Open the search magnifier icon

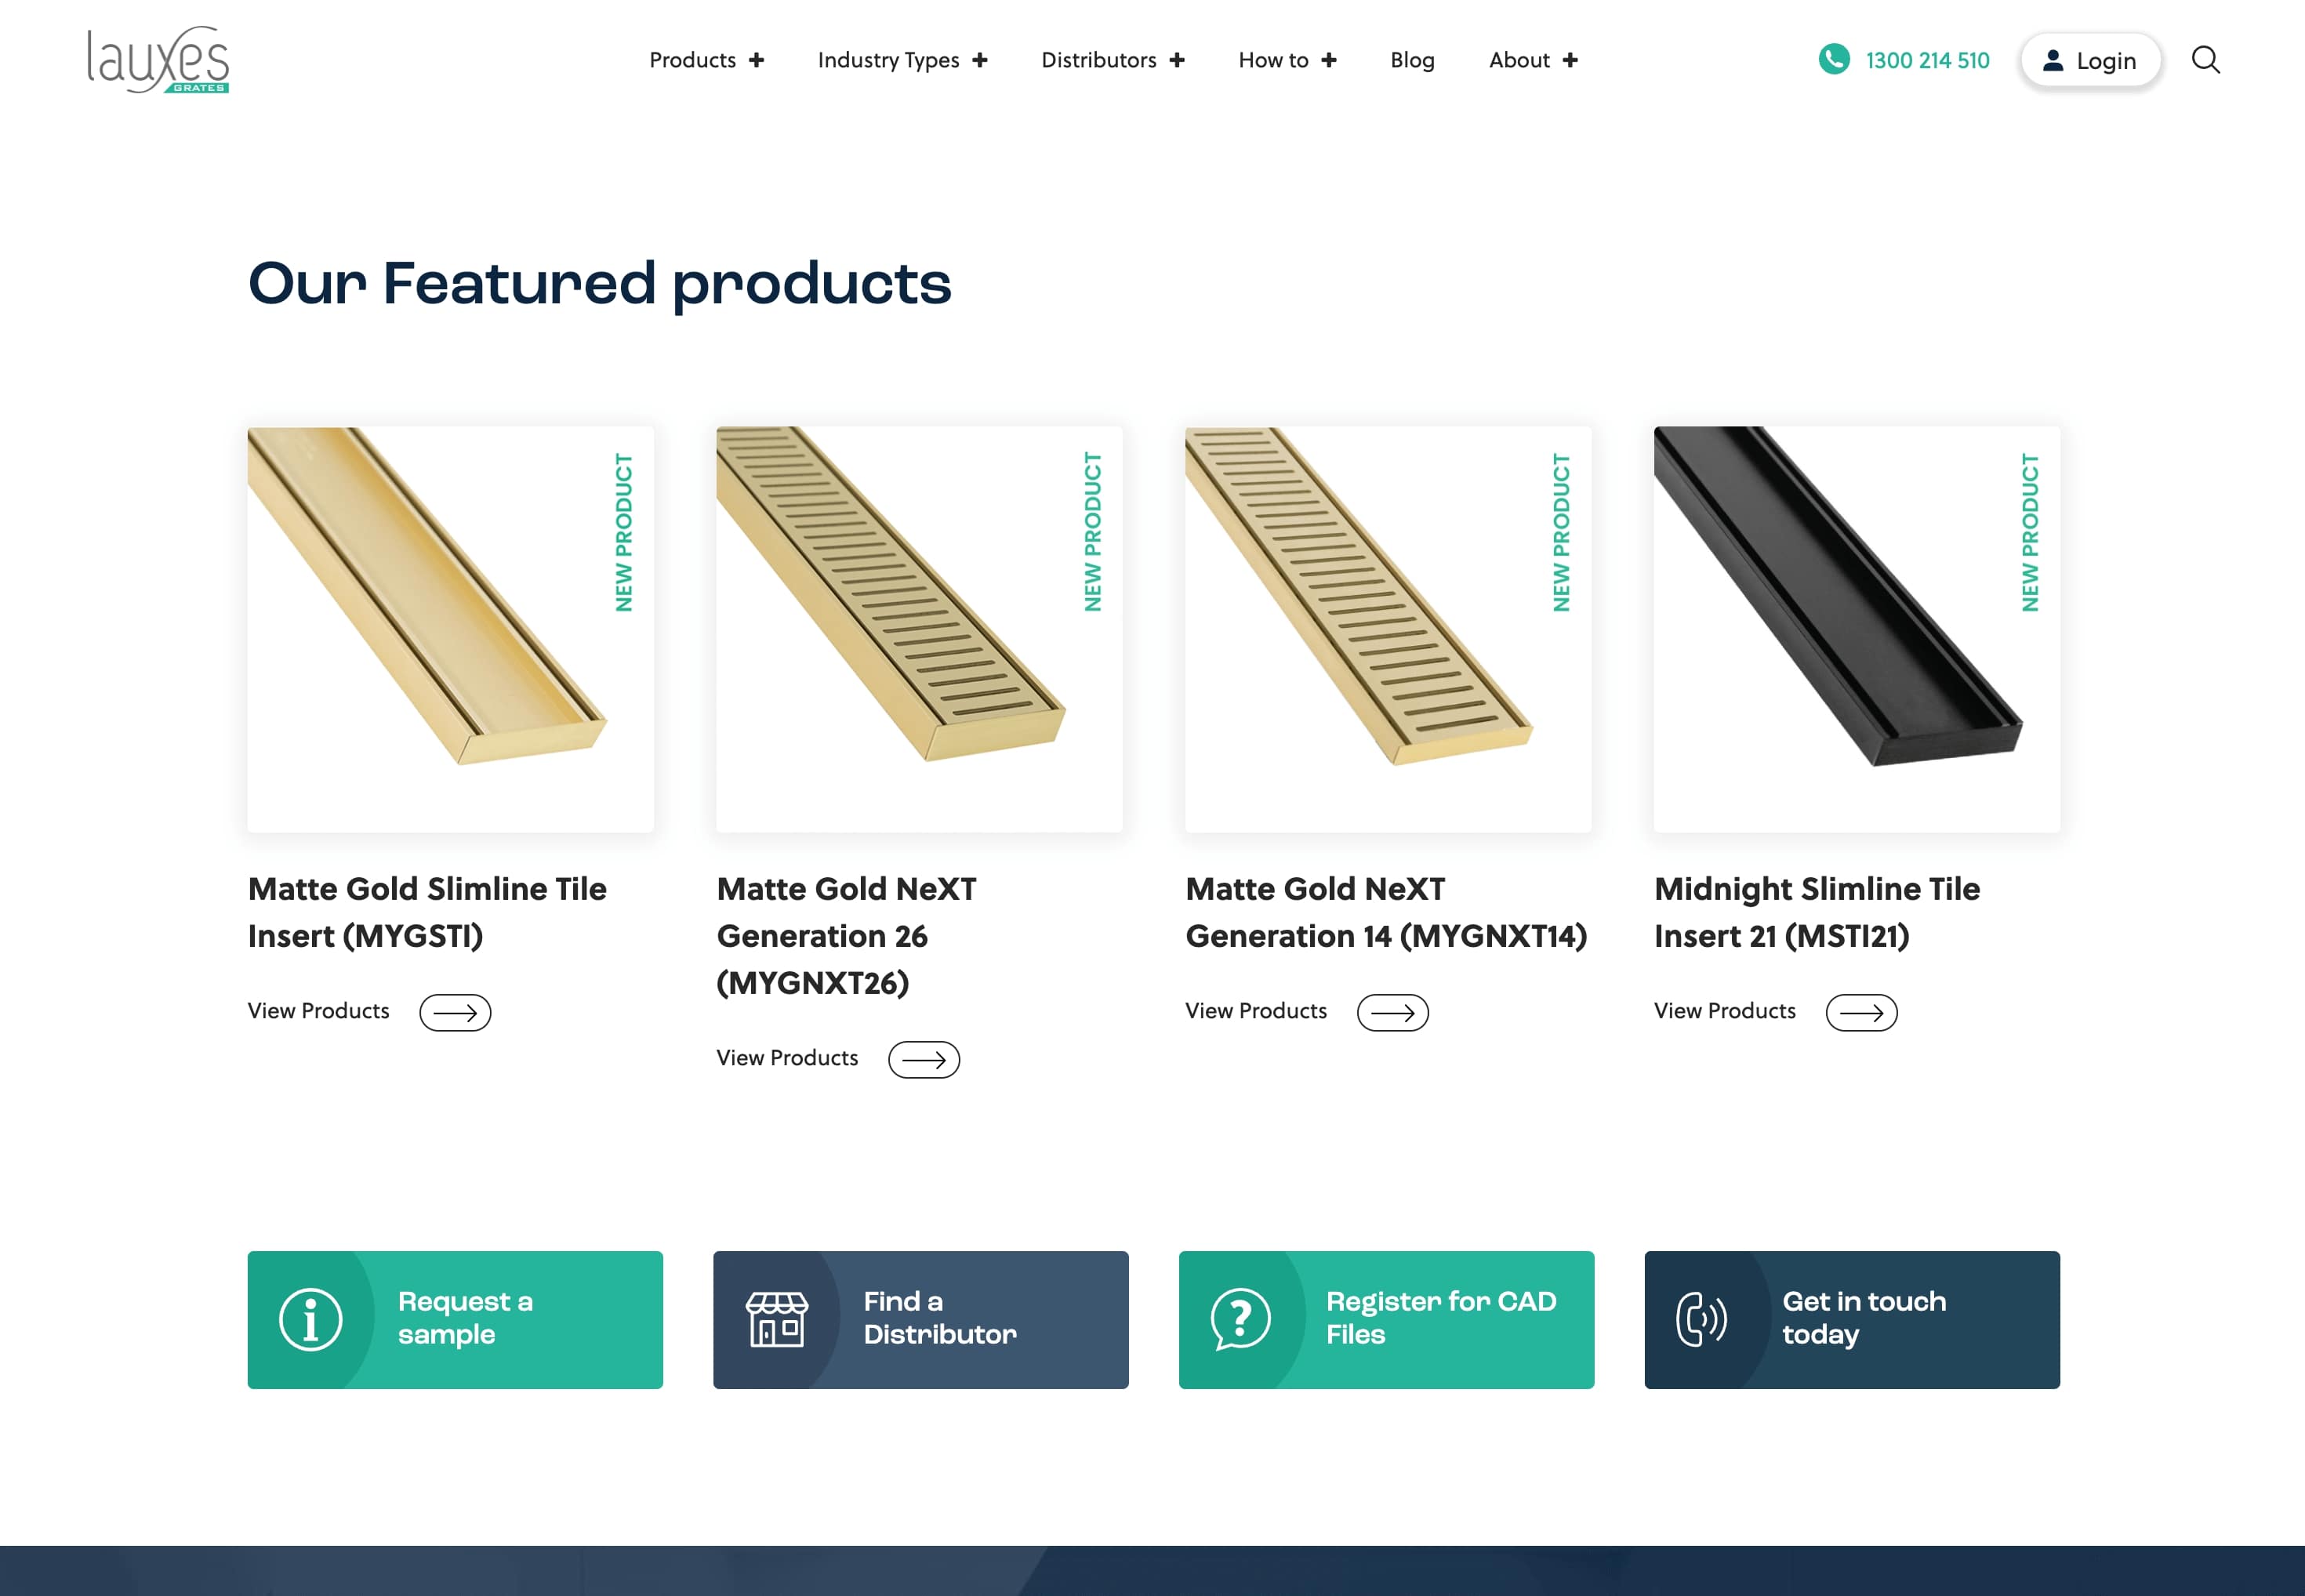(2205, 60)
